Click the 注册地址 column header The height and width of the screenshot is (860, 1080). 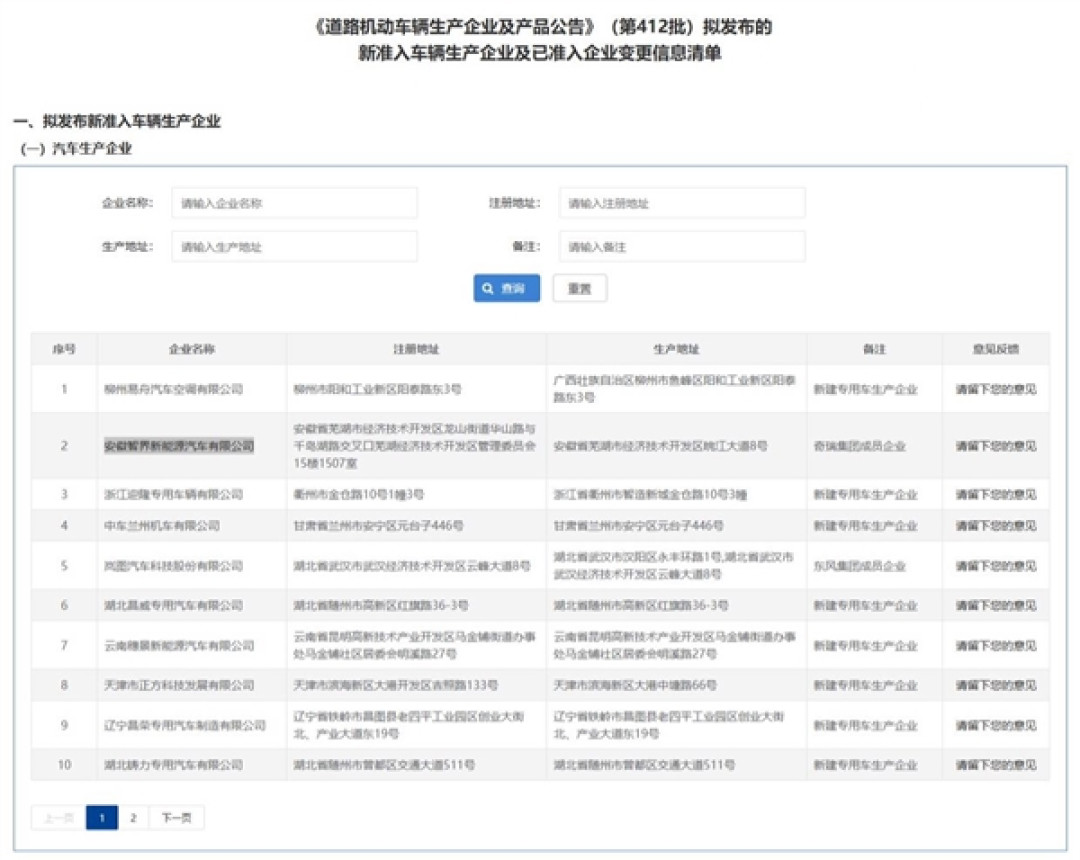[x=416, y=349]
